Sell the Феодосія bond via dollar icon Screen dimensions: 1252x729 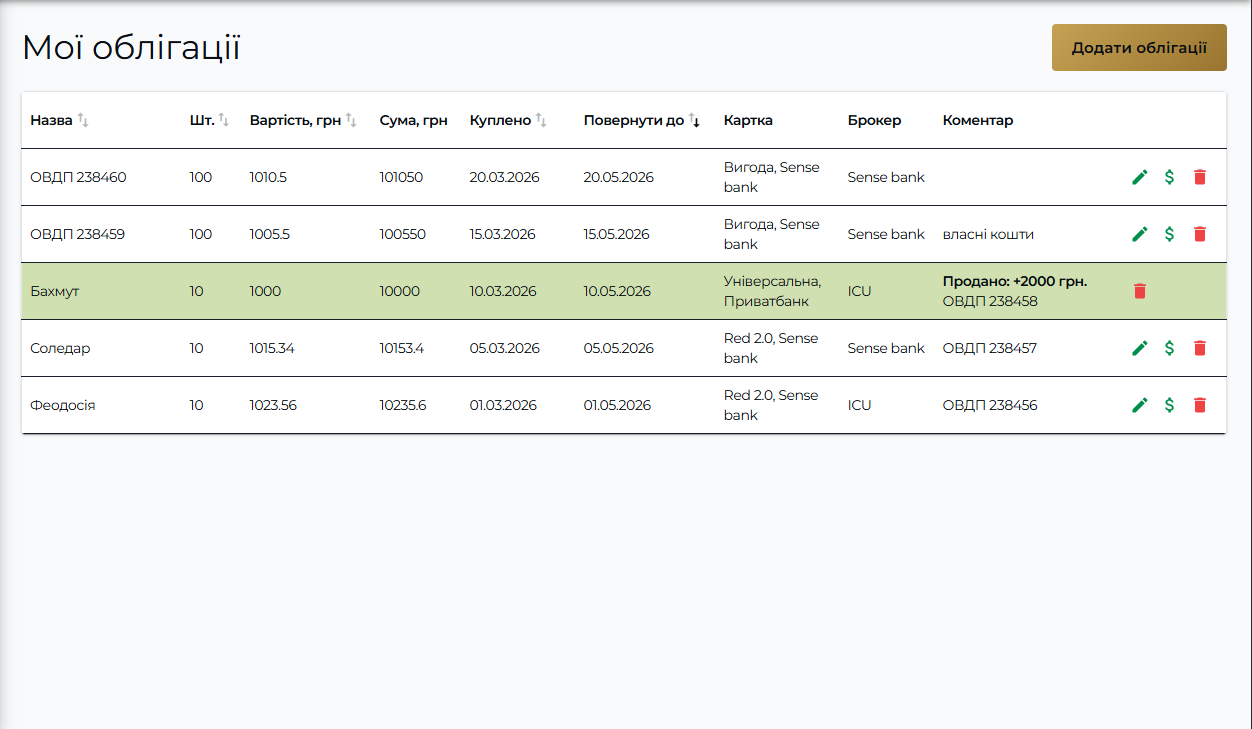click(1170, 405)
